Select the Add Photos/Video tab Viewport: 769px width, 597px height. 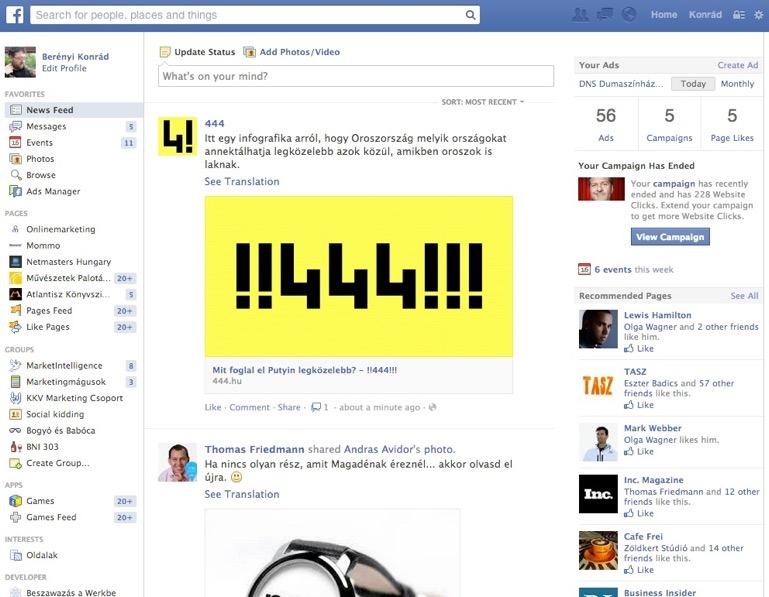[x=292, y=52]
